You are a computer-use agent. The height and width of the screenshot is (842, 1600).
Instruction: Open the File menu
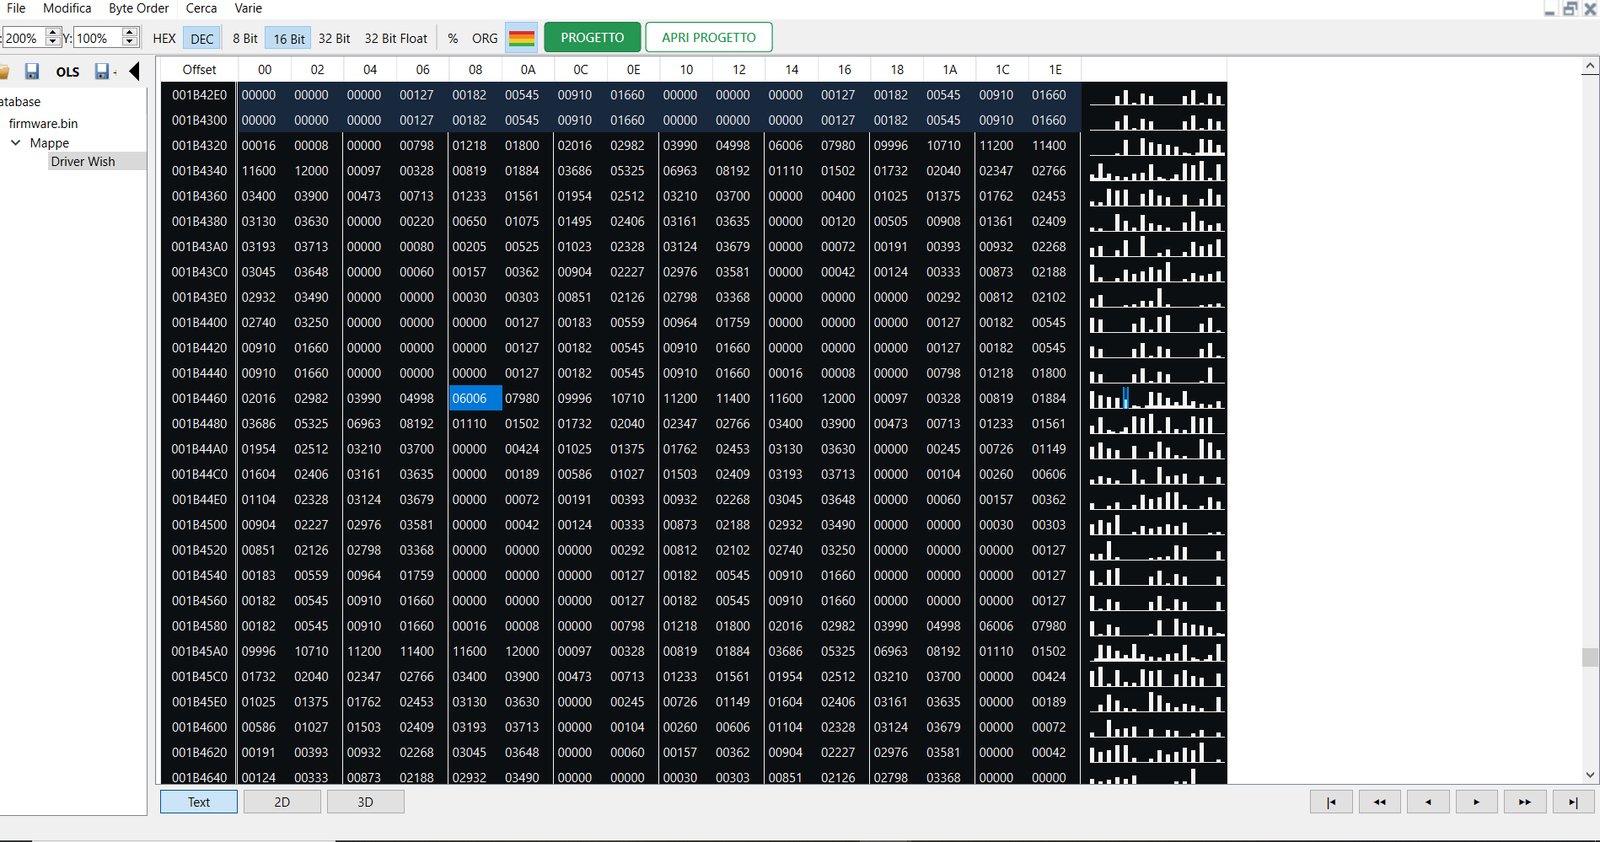coord(16,8)
